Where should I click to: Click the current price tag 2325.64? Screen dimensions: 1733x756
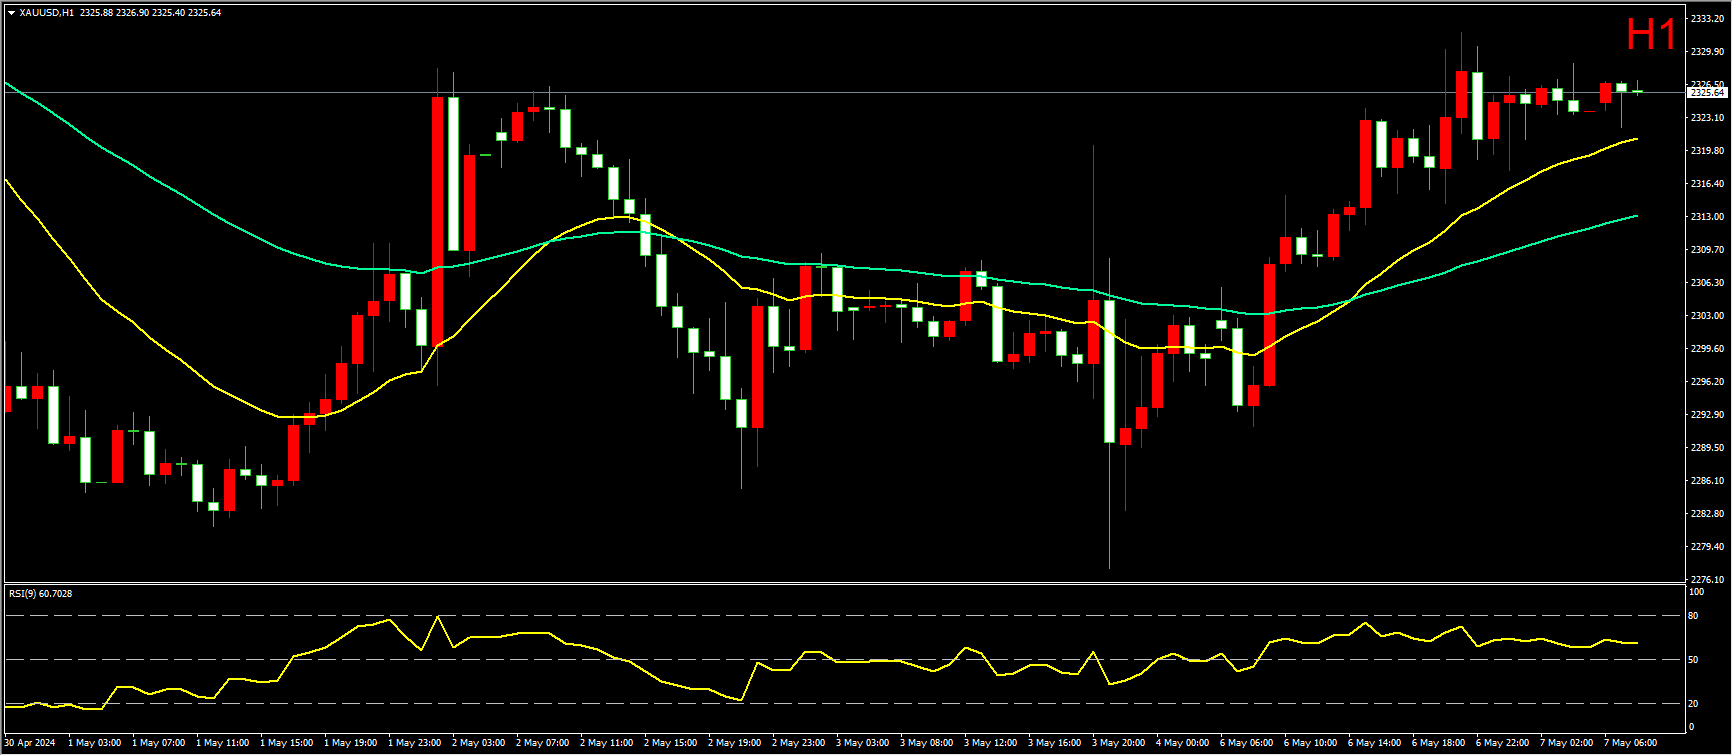pyautogui.click(x=1706, y=92)
